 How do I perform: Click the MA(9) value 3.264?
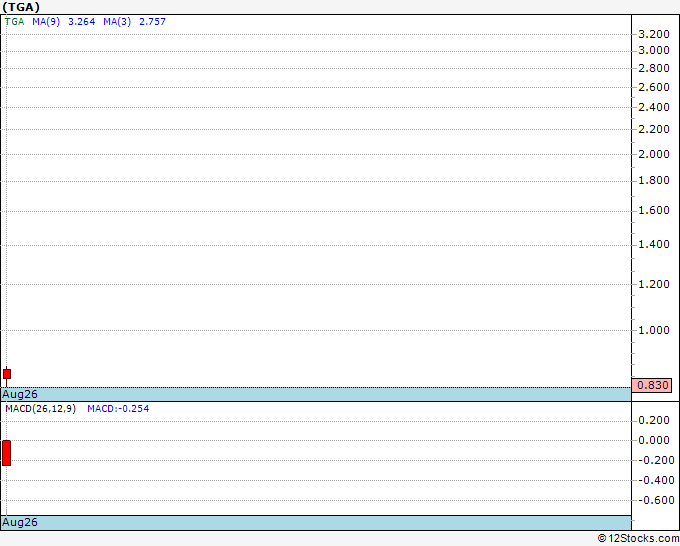[82, 22]
